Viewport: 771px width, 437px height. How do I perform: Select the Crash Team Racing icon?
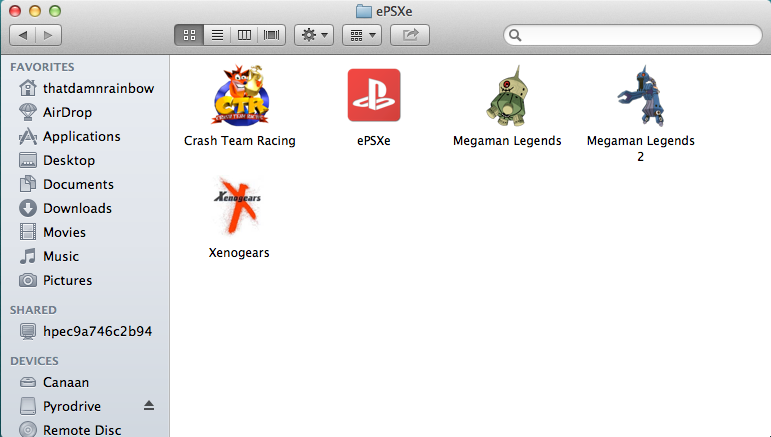tap(240, 95)
